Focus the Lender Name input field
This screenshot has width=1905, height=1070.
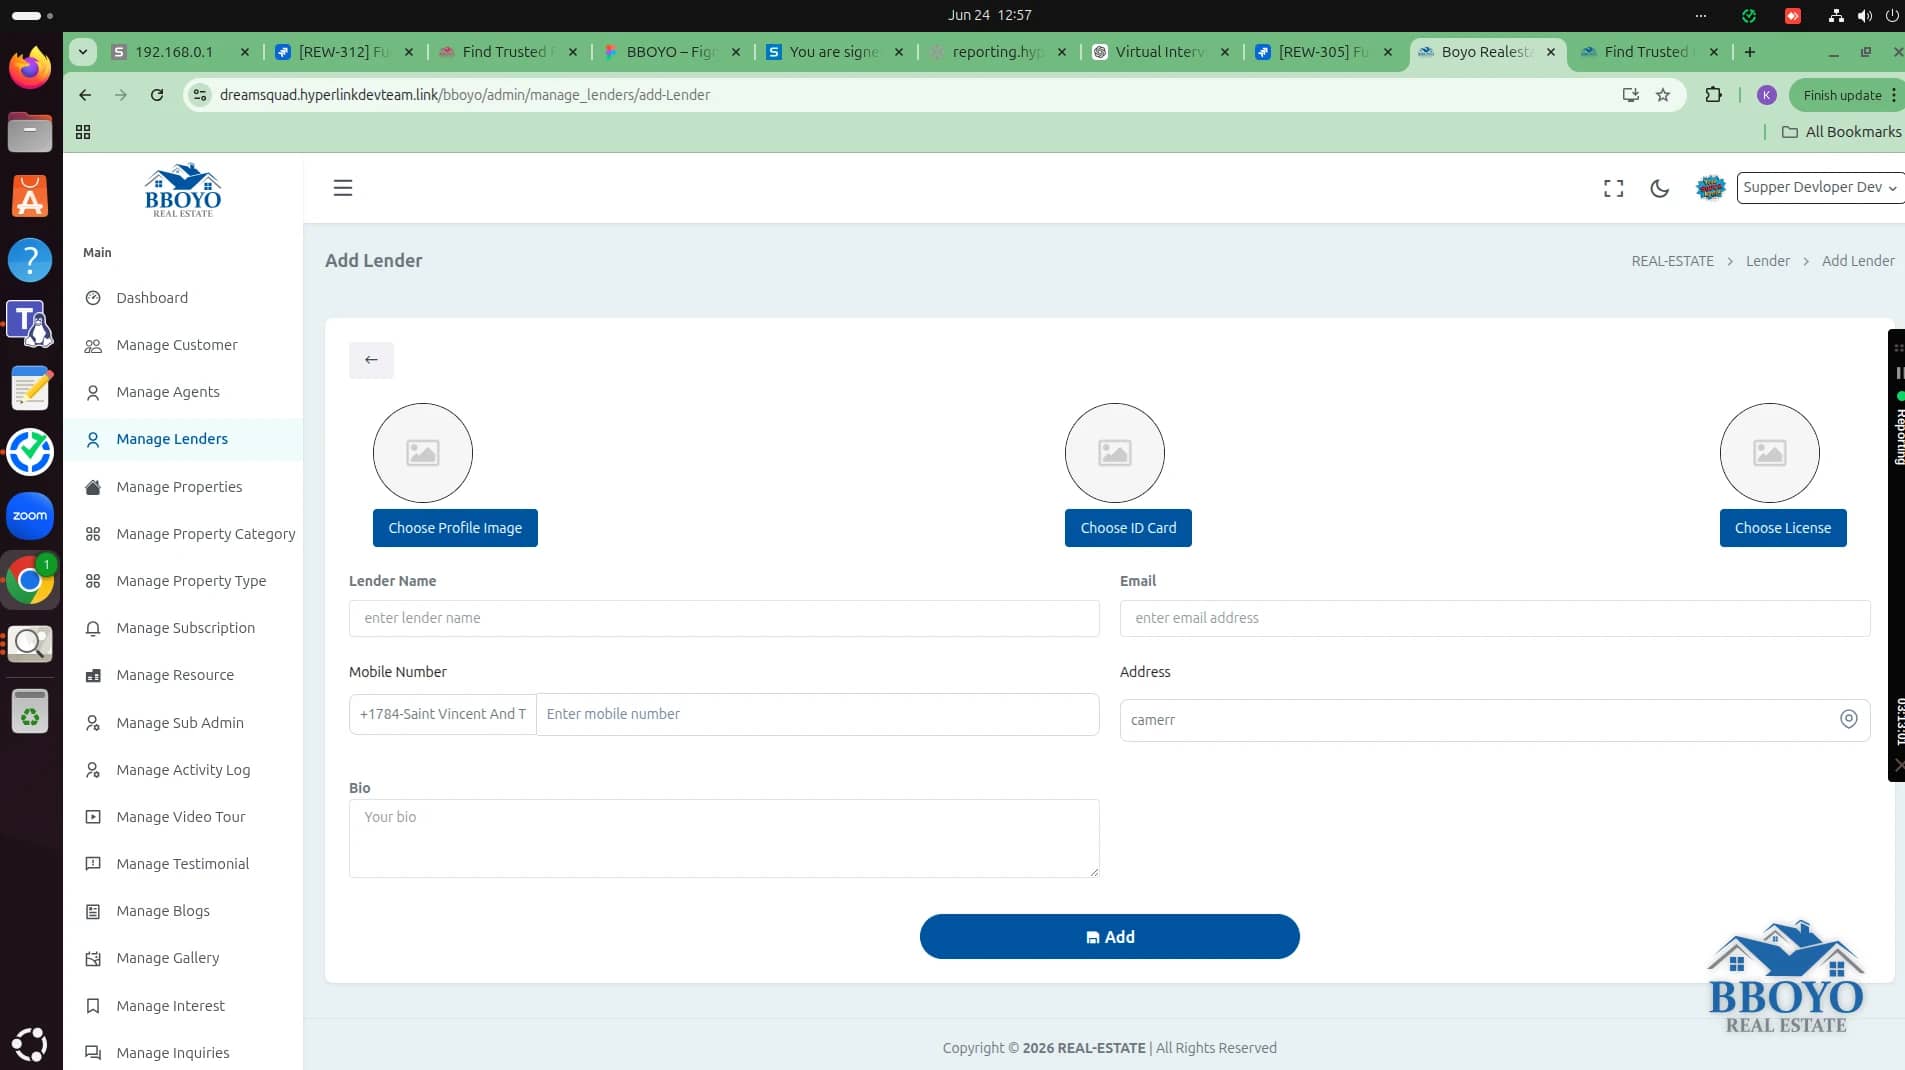tap(724, 618)
